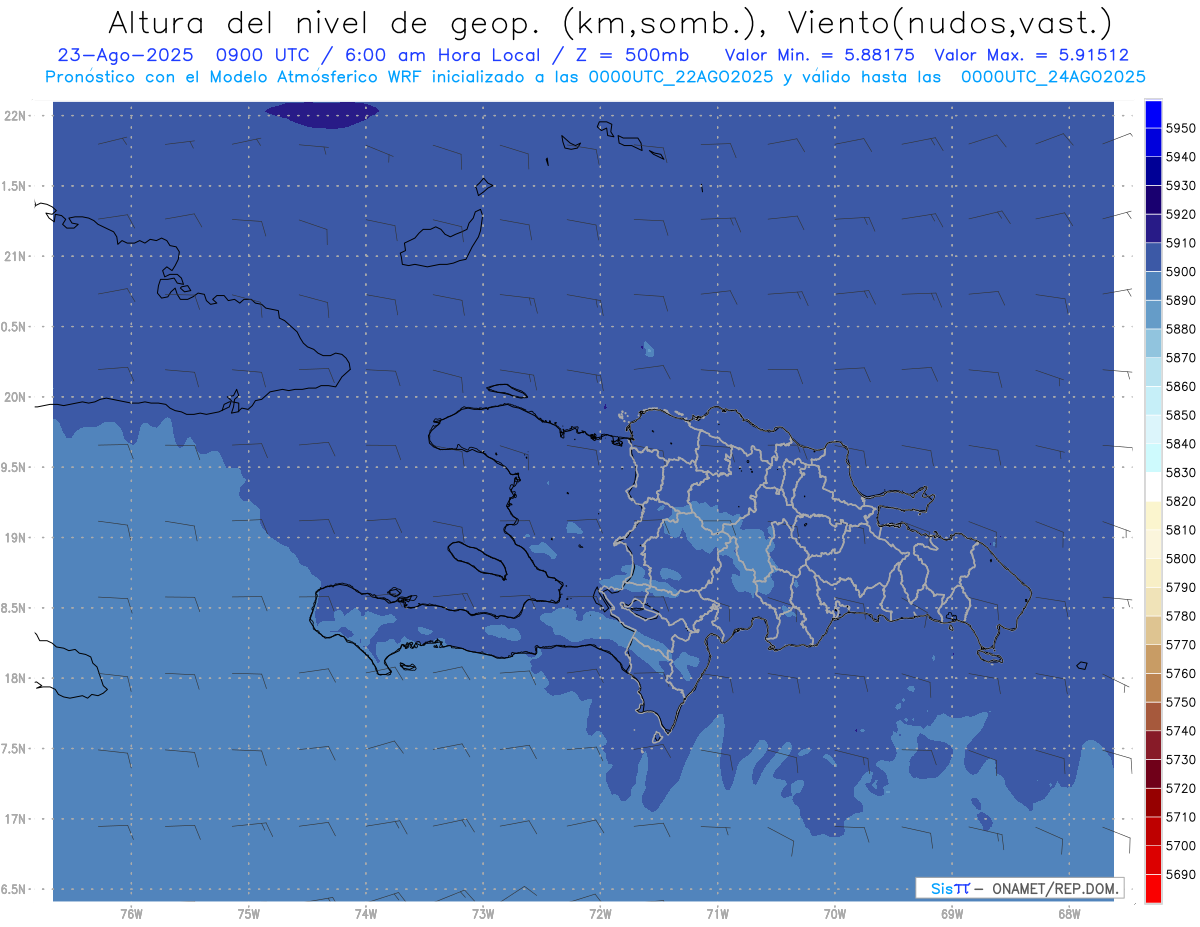Screen dimensions: 1200x927
Task: Click the 71W longitude label
Action: coord(717,913)
